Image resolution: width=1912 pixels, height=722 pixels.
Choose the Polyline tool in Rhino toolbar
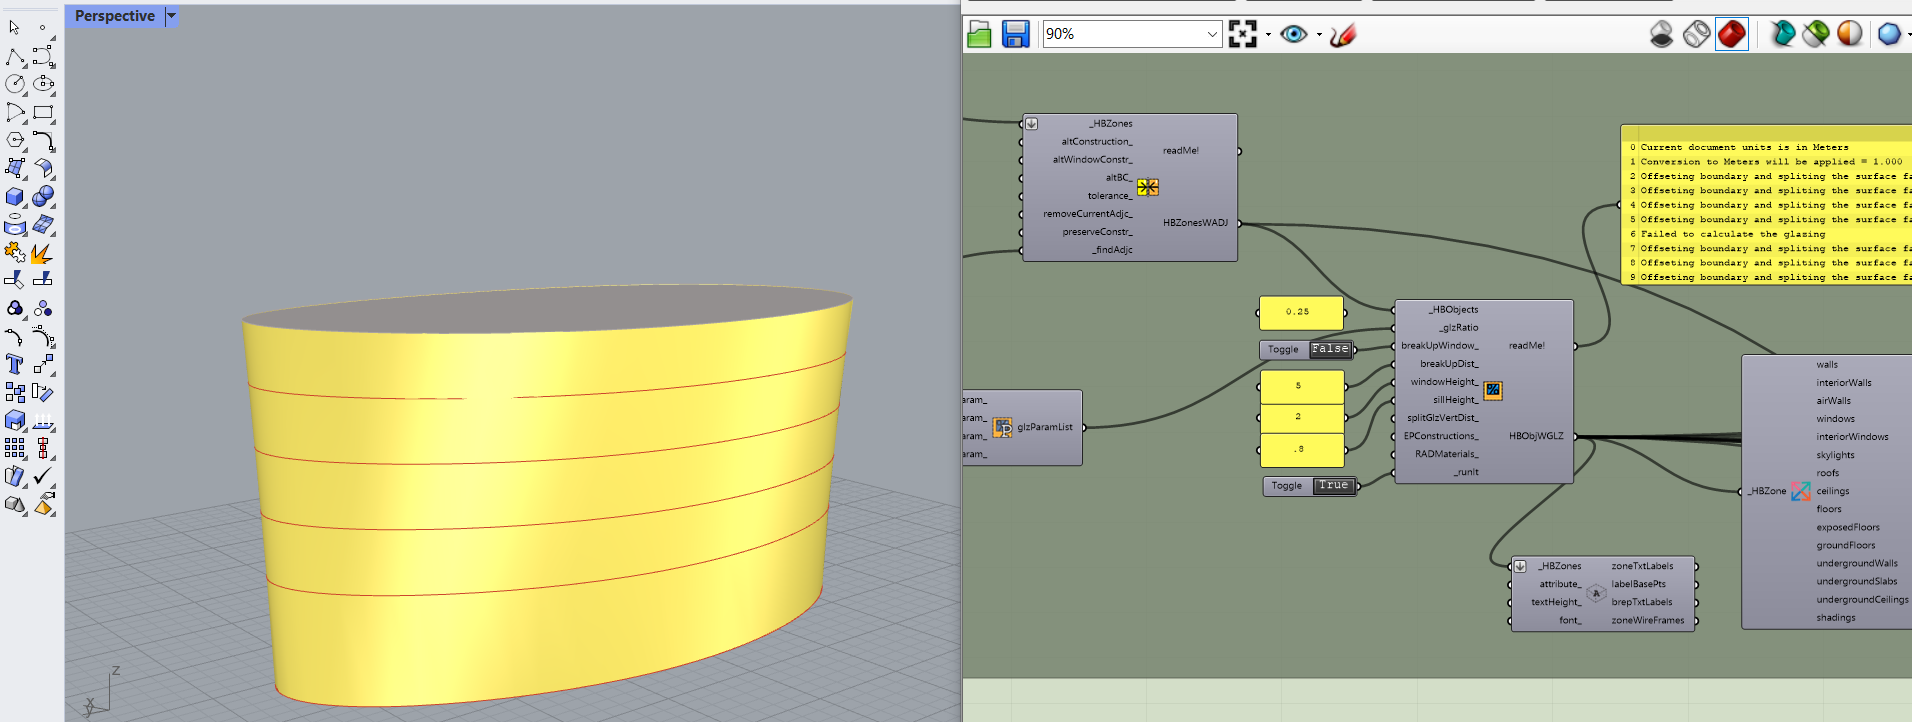15,57
